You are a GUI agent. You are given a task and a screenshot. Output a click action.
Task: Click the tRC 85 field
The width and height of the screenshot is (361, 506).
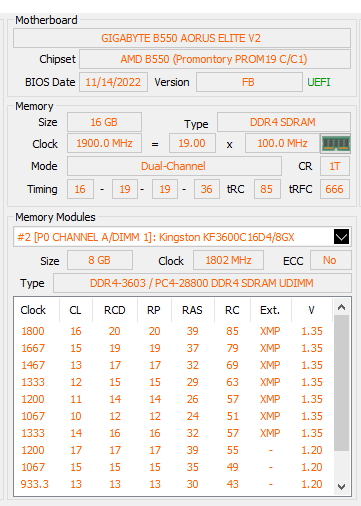pos(267,189)
